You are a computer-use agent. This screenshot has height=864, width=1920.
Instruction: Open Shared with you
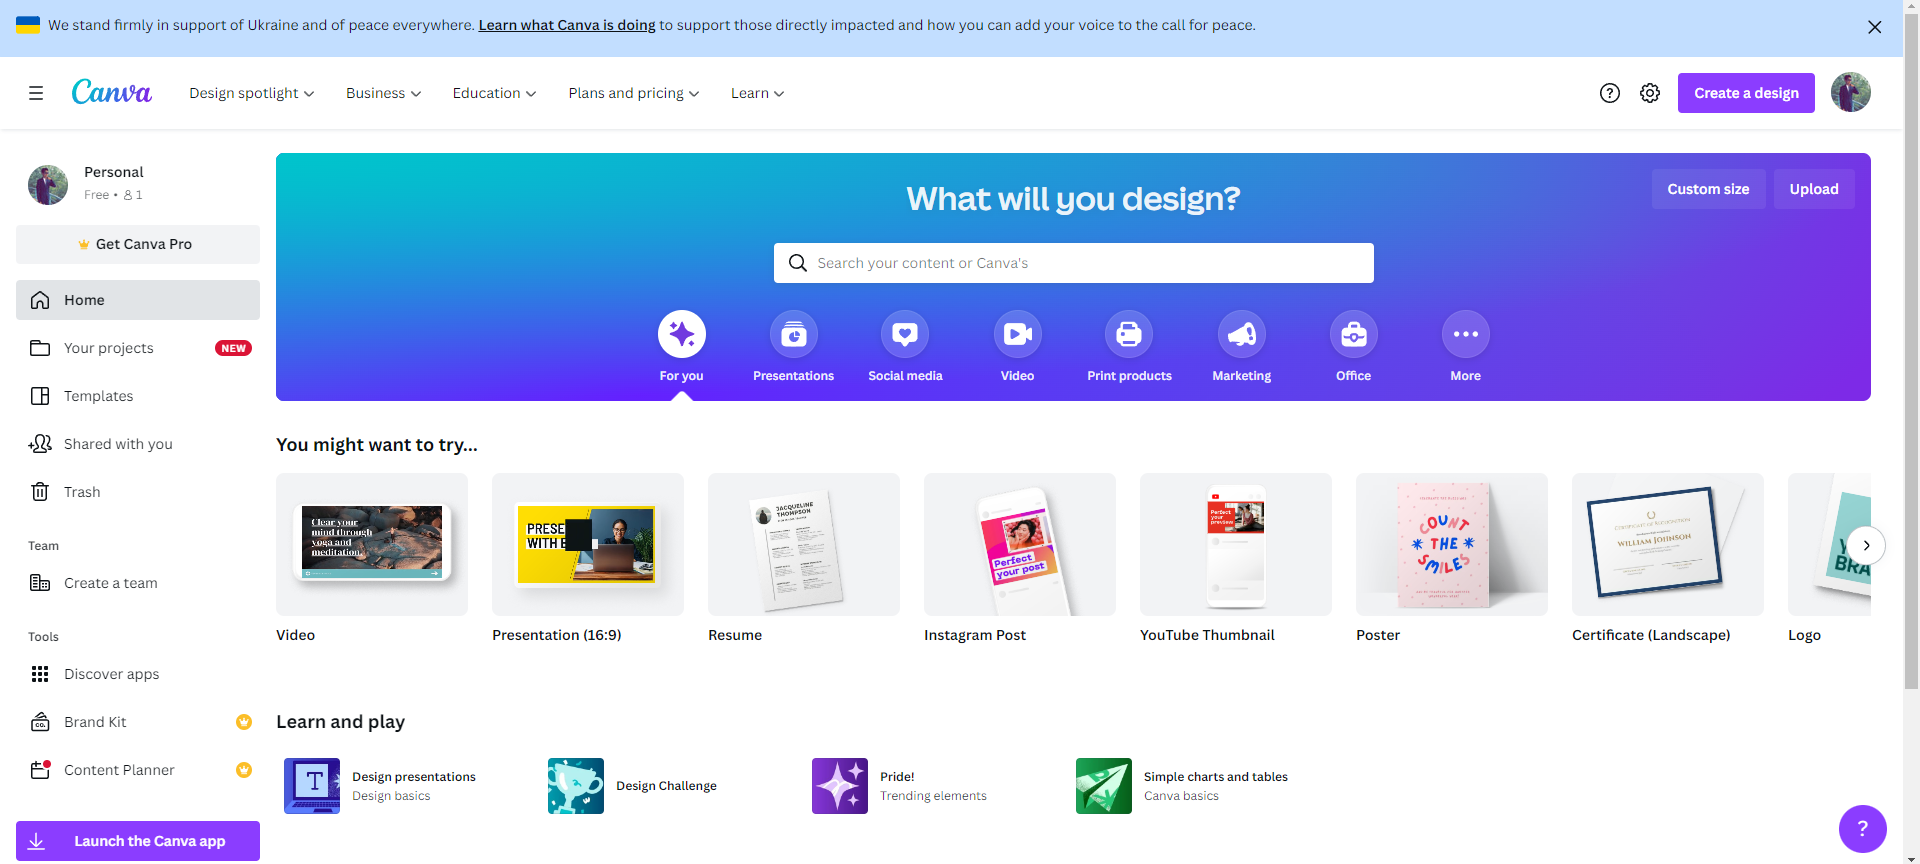(x=138, y=444)
